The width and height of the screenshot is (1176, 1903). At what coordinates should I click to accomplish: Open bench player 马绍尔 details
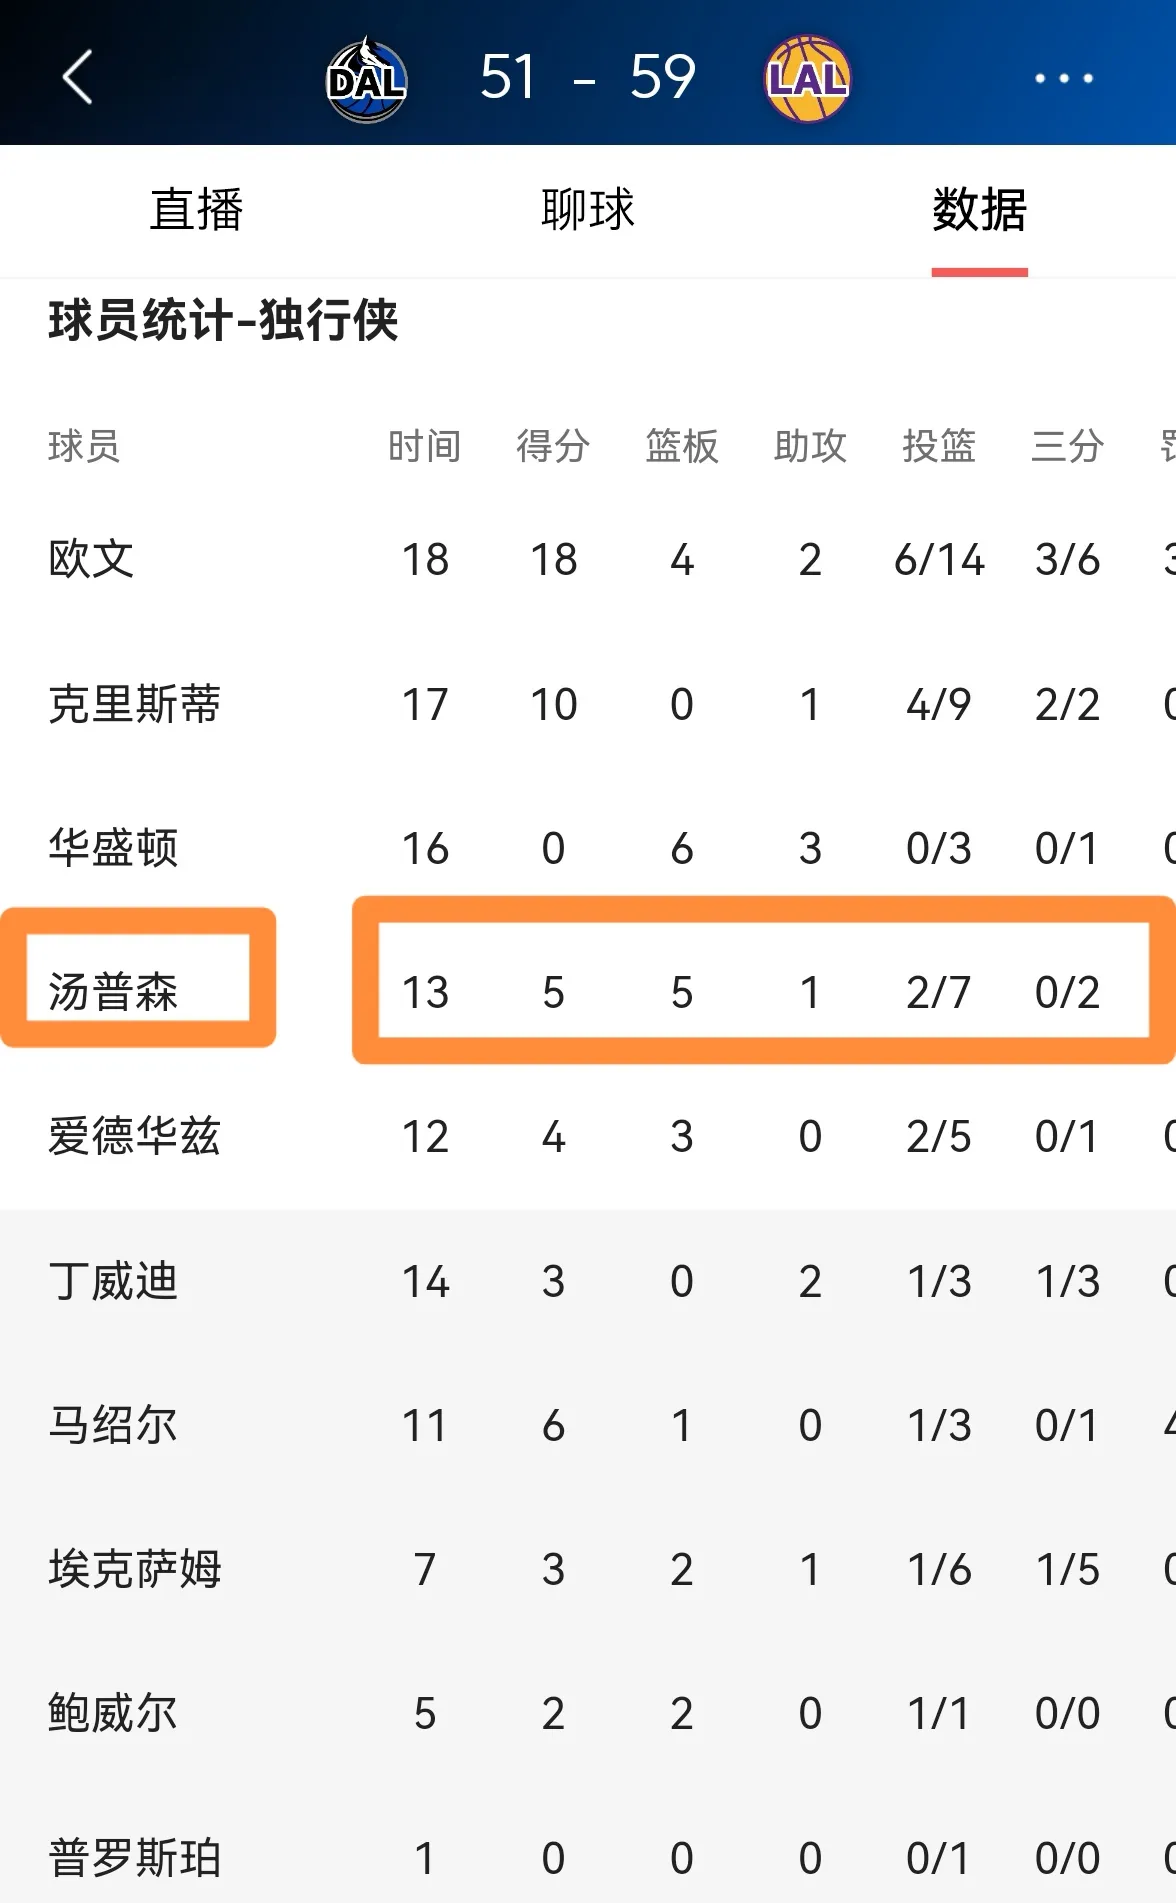113,1425
